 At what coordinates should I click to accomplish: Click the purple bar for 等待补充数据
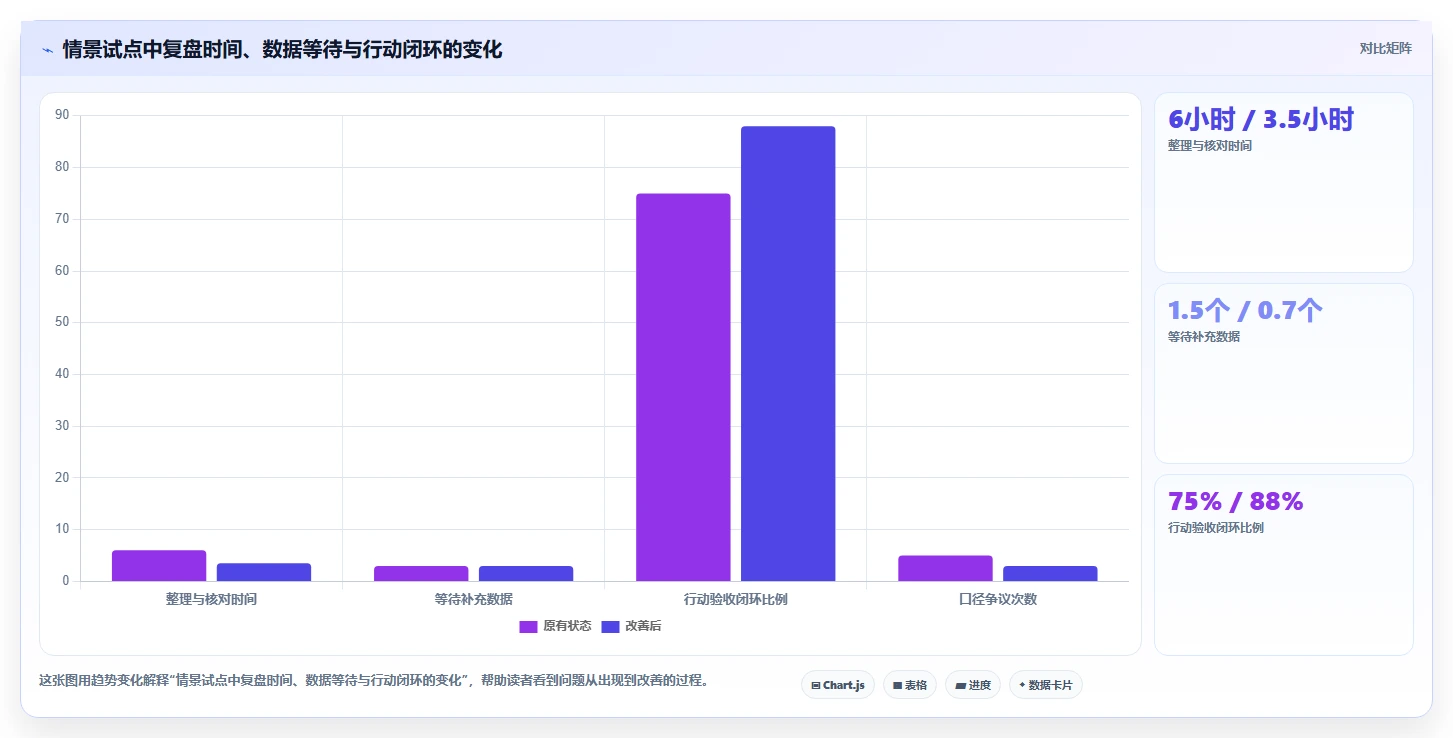point(421,574)
